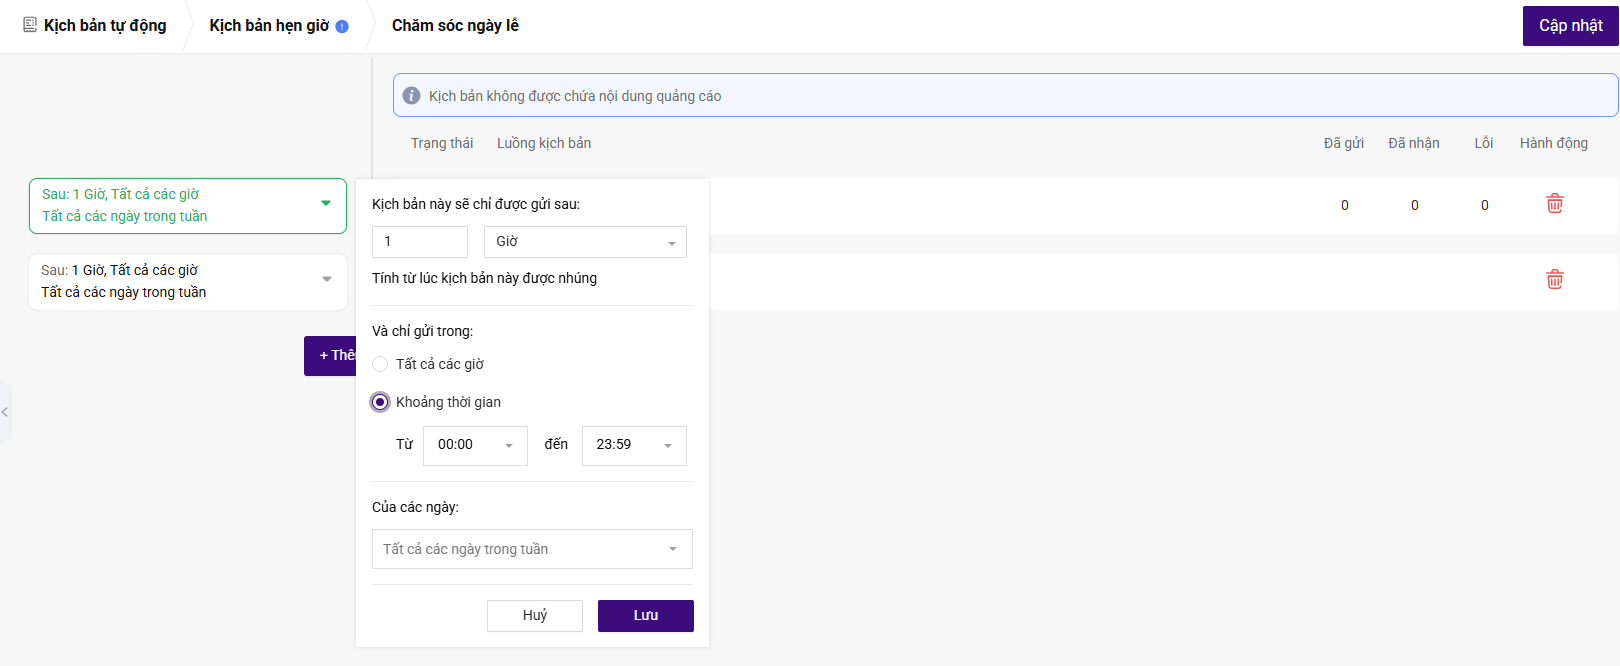1620x666 pixels.
Task: Click the Lưu button to save
Action: coord(645,616)
